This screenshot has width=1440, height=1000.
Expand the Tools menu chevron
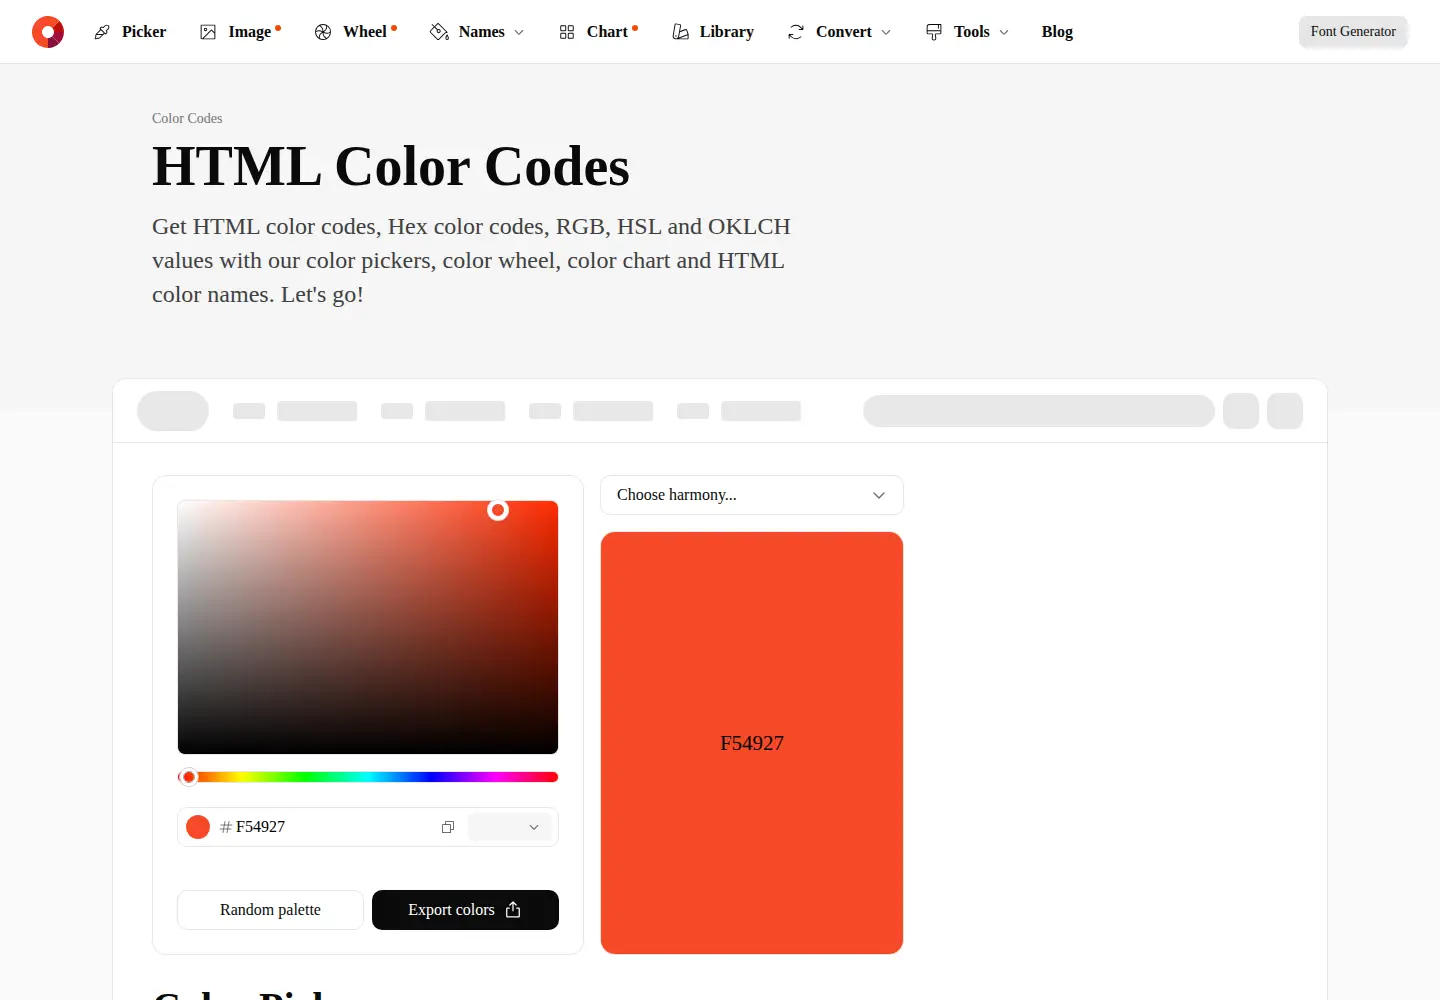click(x=1004, y=33)
